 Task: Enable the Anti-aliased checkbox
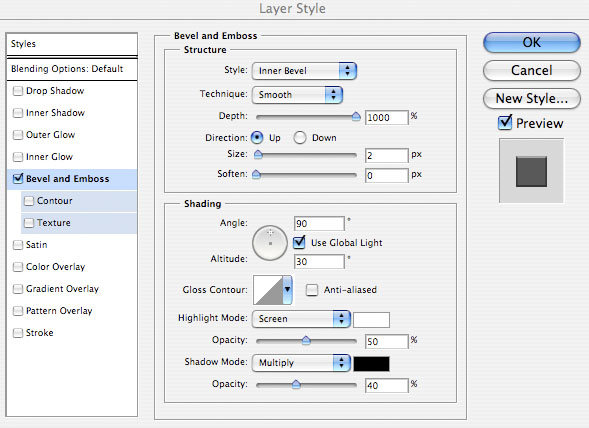[x=312, y=290]
